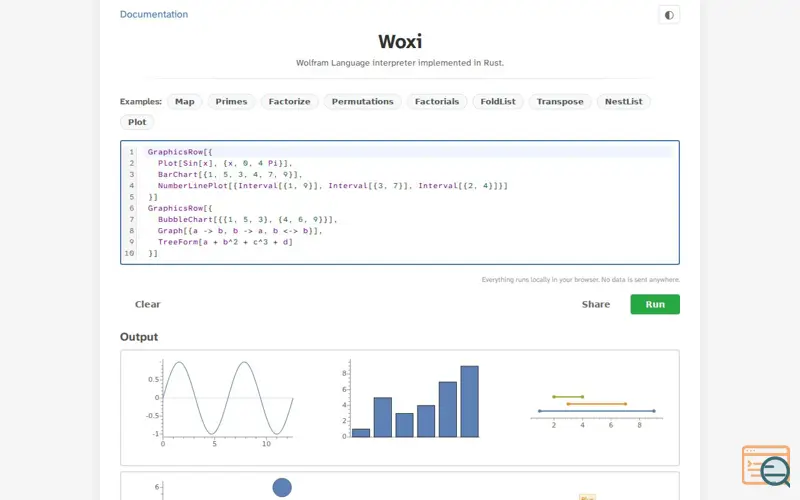Load the Plot example

point(137,122)
